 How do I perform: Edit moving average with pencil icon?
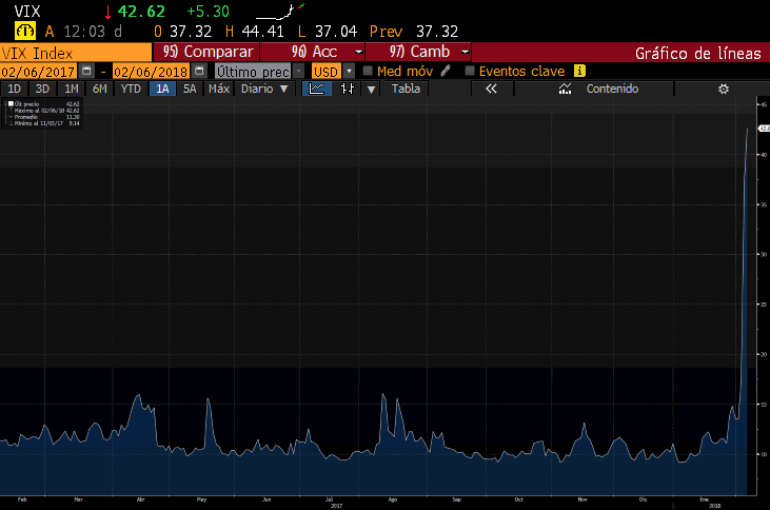pyautogui.click(x=445, y=71)
